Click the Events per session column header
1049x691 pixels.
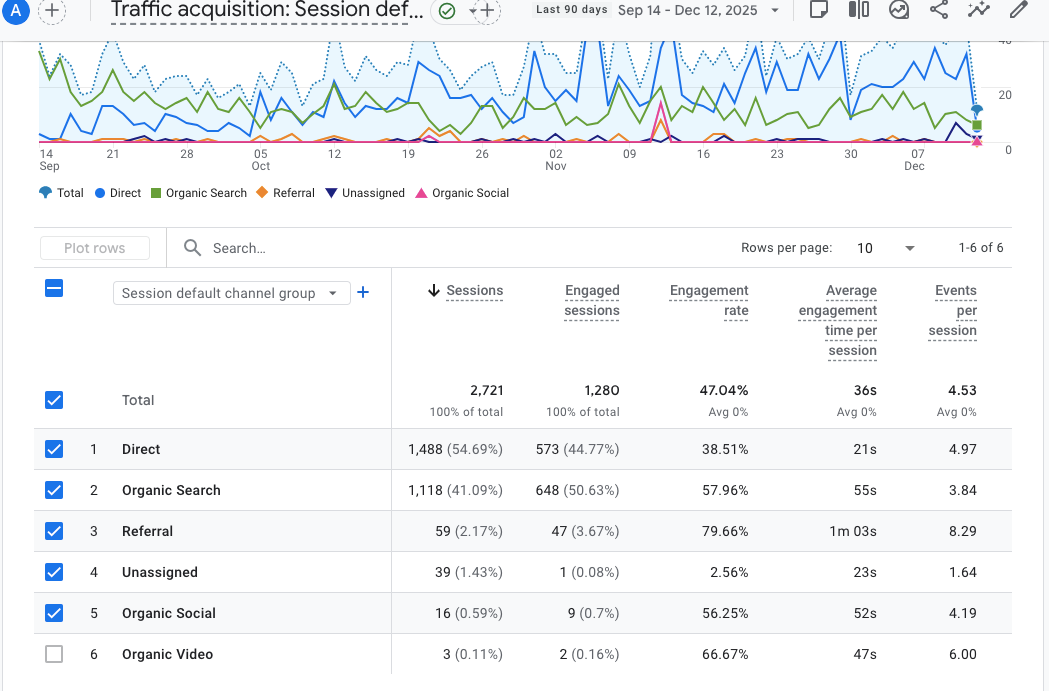[x=954, y=310]
